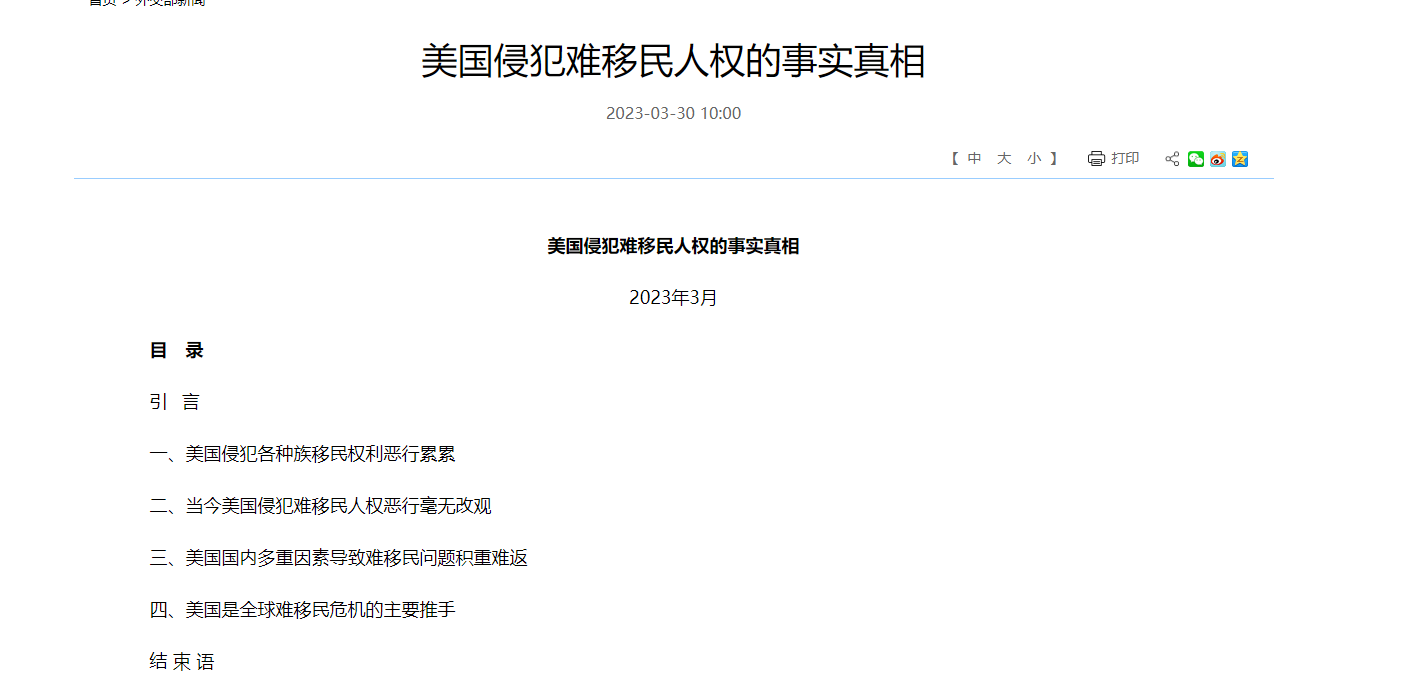Image resolution: width=1401 pixels, height=691 pixels.
Task: Click the 2023-03-30 10:00 timestamp
Action: [x=673, y=113]
